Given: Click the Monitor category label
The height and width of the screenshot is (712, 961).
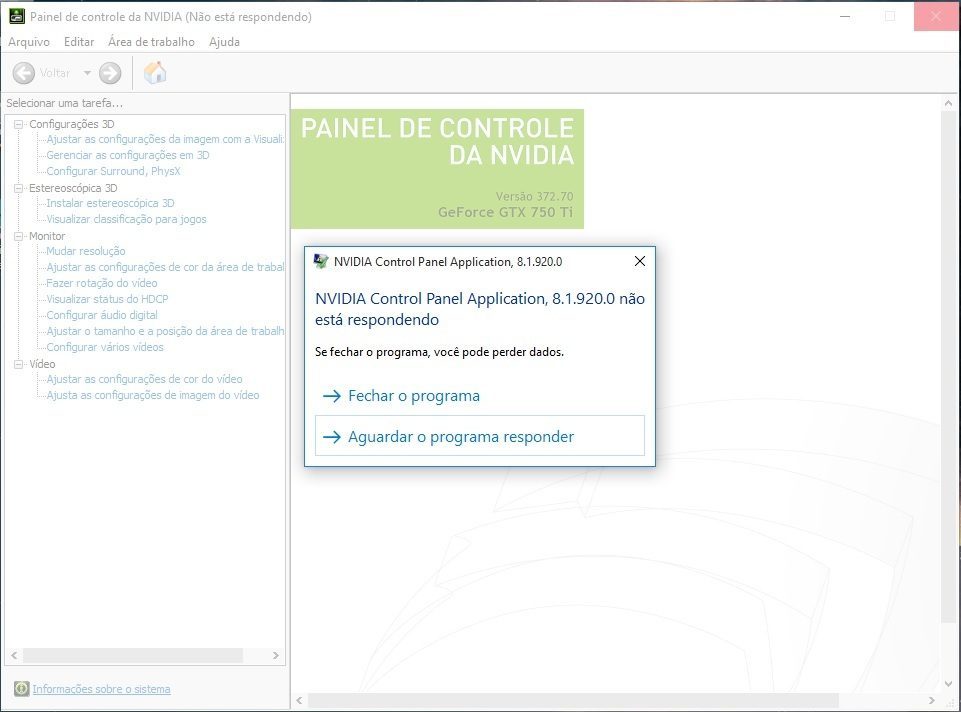Looking at the screenshot, I should [x=47, y=236].
